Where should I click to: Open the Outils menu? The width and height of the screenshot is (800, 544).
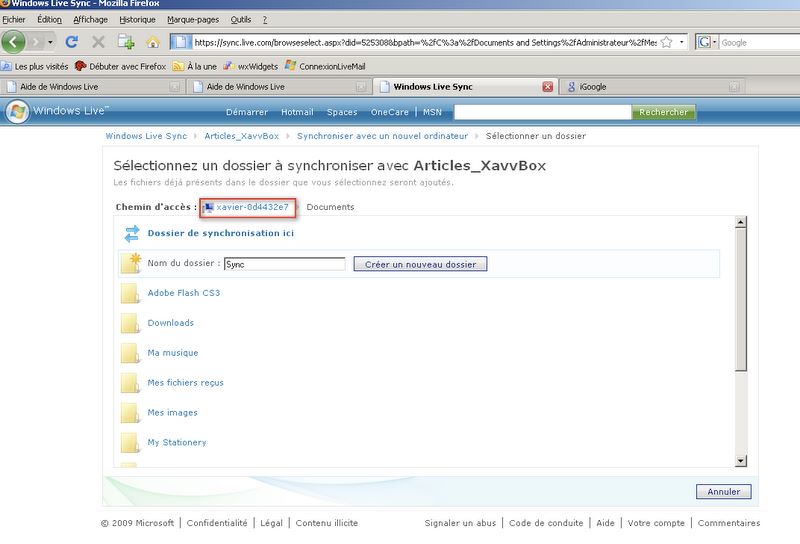tap(241, 19)
